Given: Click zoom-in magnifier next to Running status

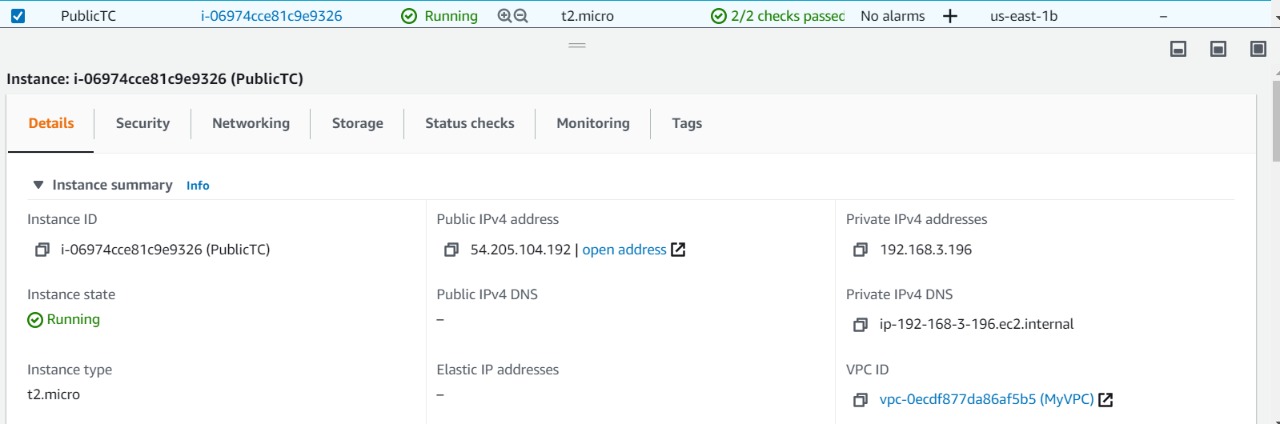Looking at the screenshot, I should coord(505,16).
